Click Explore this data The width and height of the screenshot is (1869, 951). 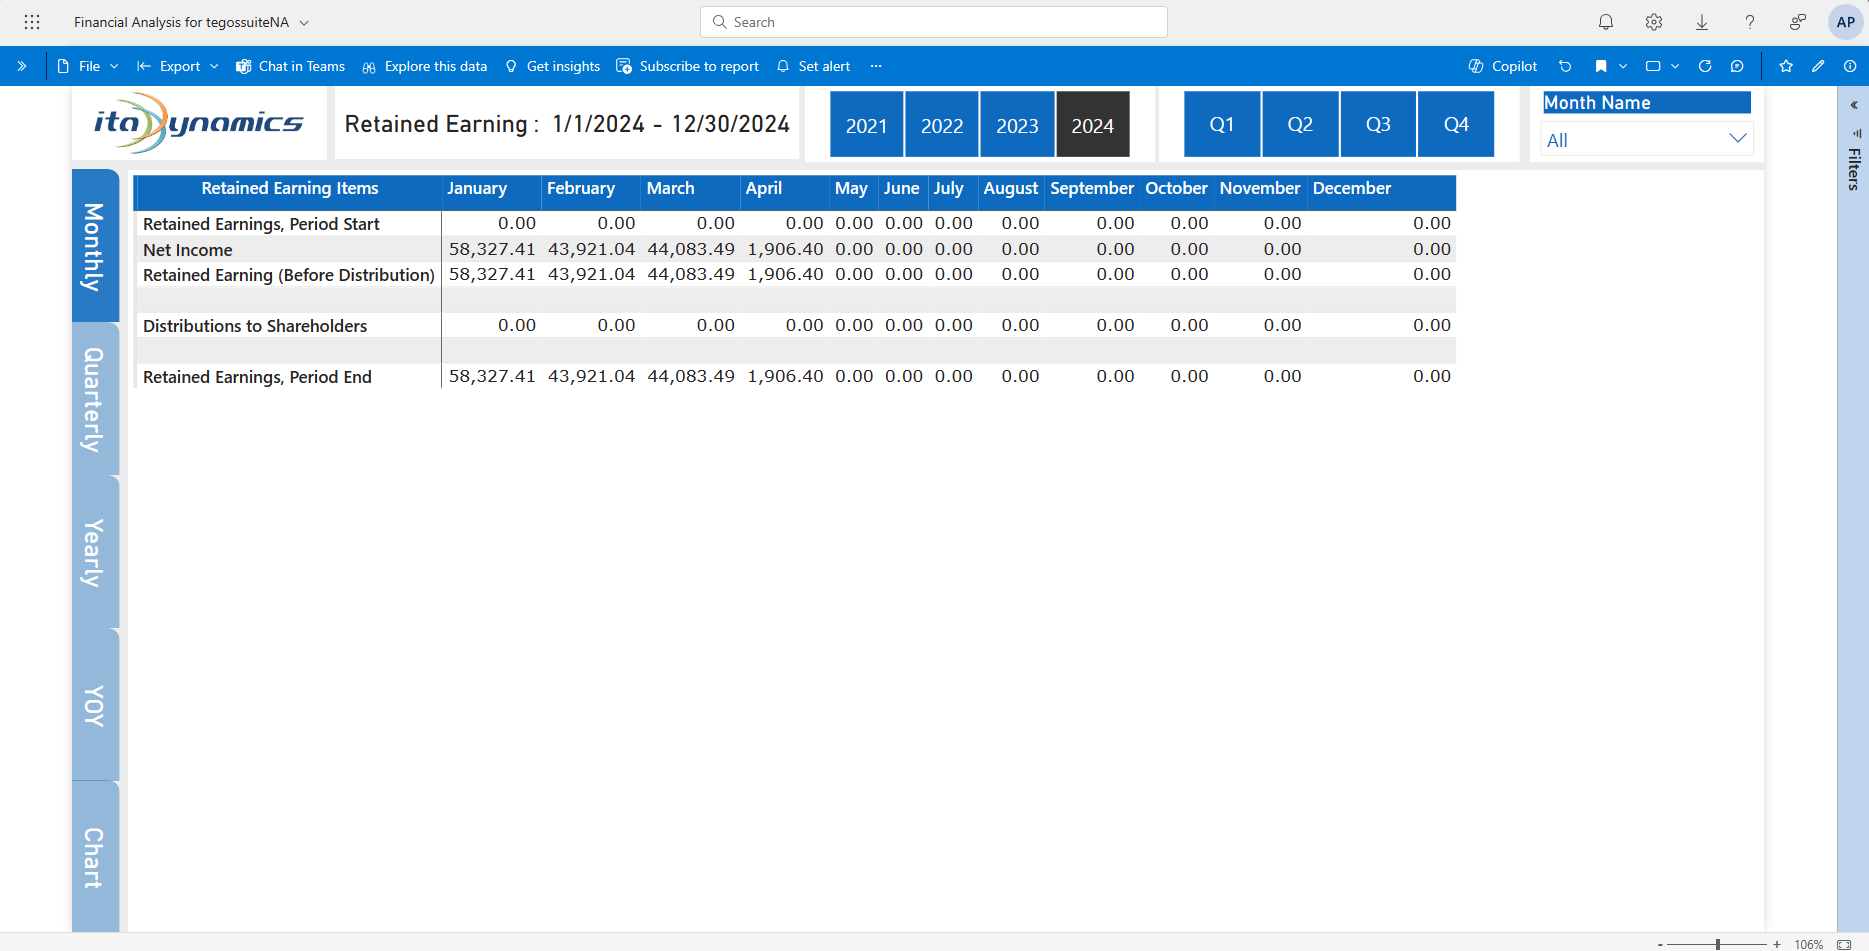(425, 66)
